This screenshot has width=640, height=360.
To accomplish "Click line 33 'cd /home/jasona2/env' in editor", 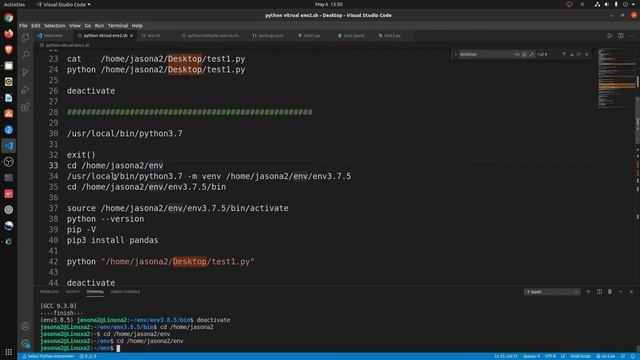I will [115, 166].
